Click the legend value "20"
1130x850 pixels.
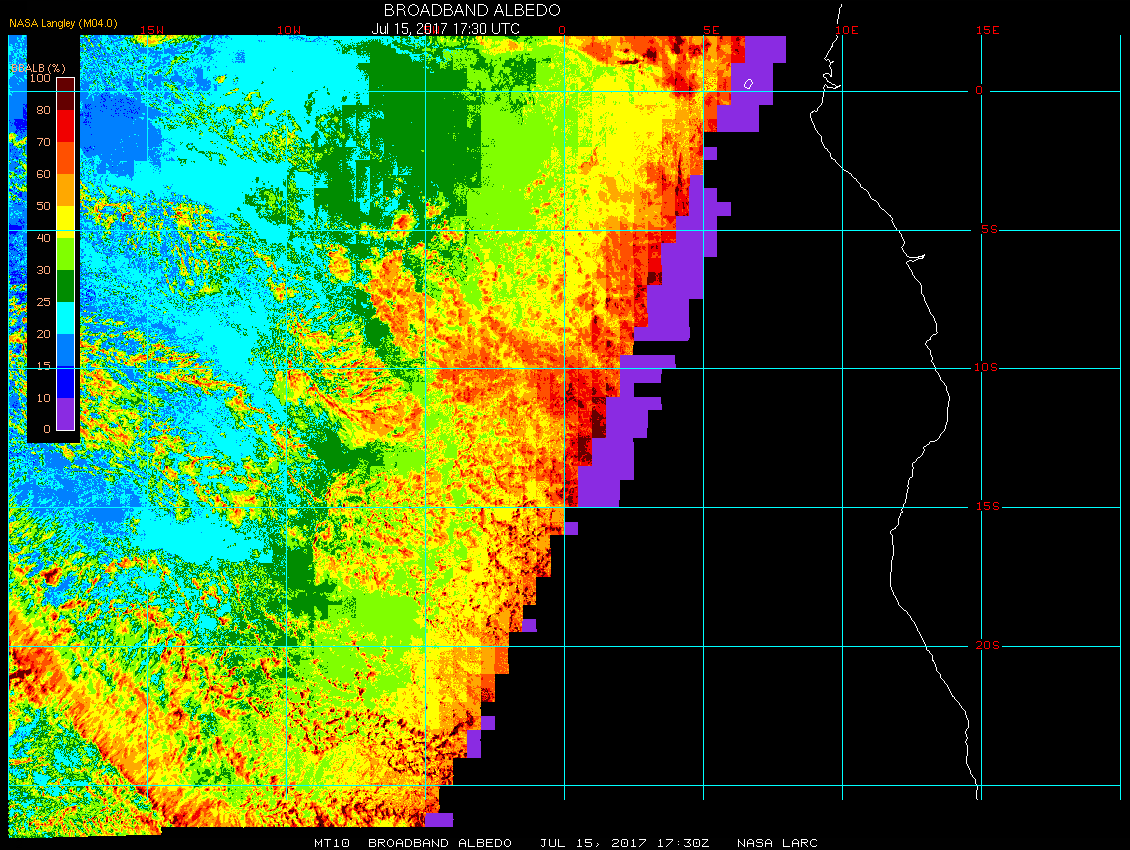[x=44, y=335]
